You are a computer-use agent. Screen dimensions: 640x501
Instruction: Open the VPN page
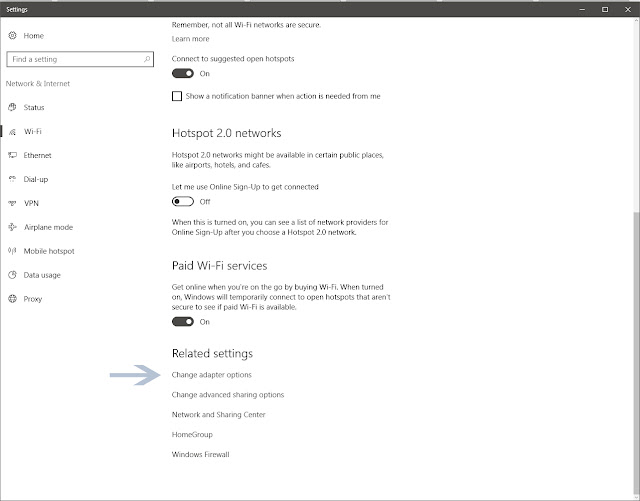pyautogui.click(x=31, y=203)
